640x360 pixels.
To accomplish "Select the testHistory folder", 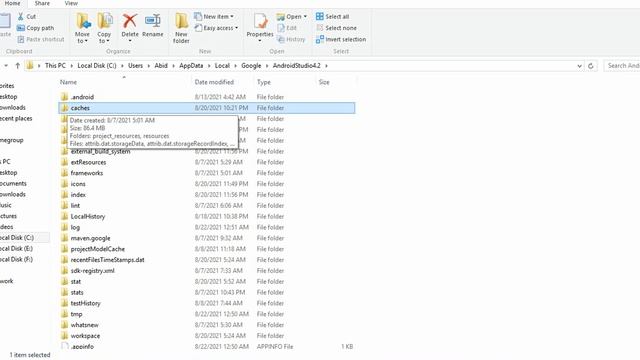I will pyautogui.click(x=85, y=303).
